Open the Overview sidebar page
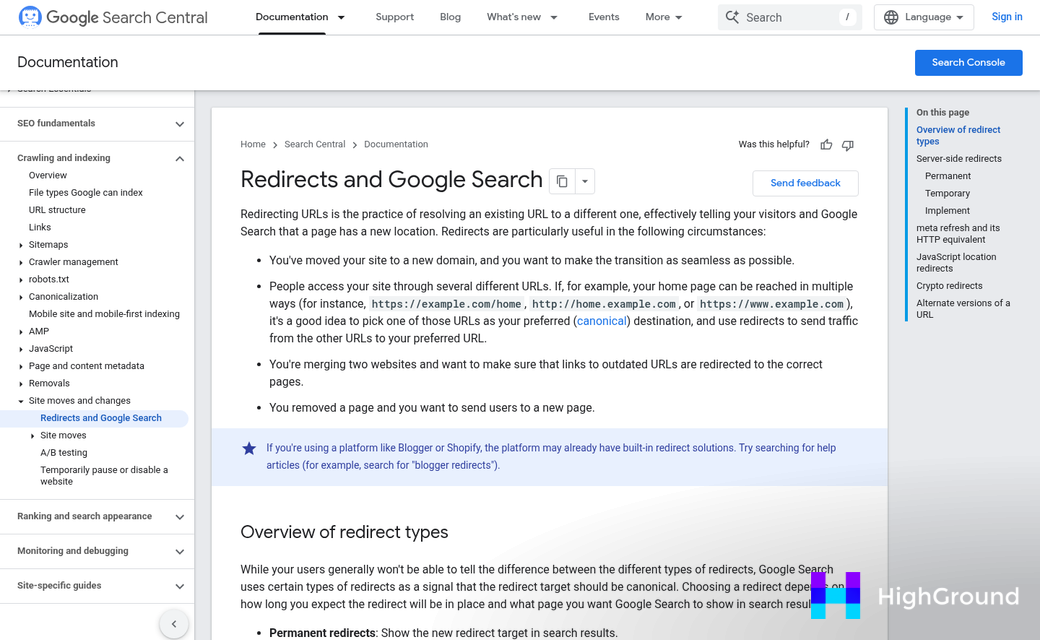Image resolution: width=1040 pixels, height=640 pixels. click(48, 175)
